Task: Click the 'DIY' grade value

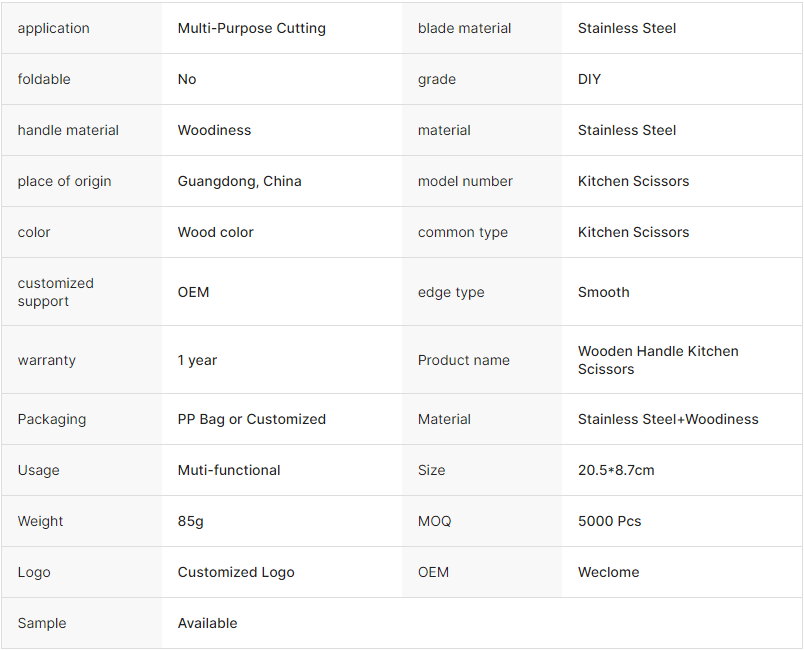Action: point(589,79)
